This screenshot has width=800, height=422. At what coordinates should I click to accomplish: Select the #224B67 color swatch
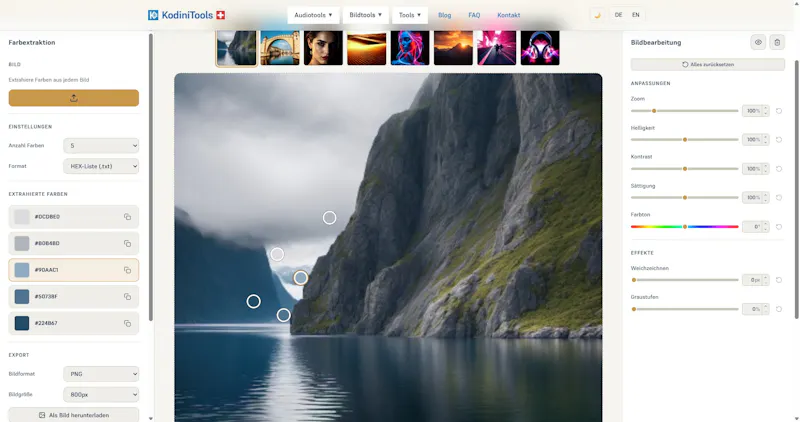22,323
